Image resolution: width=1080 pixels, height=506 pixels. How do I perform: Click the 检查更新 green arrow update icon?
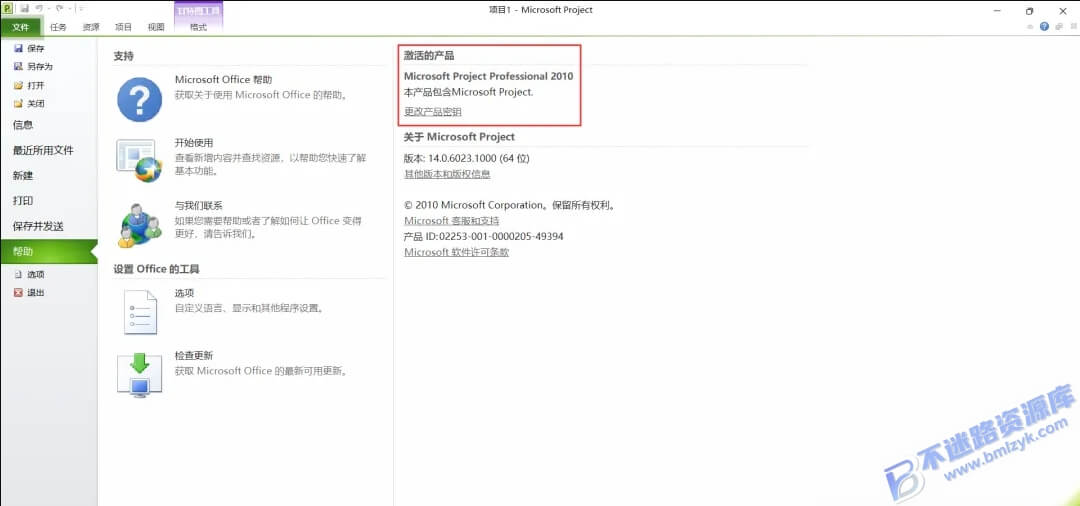pyautogui.click(x=139, y=375)
